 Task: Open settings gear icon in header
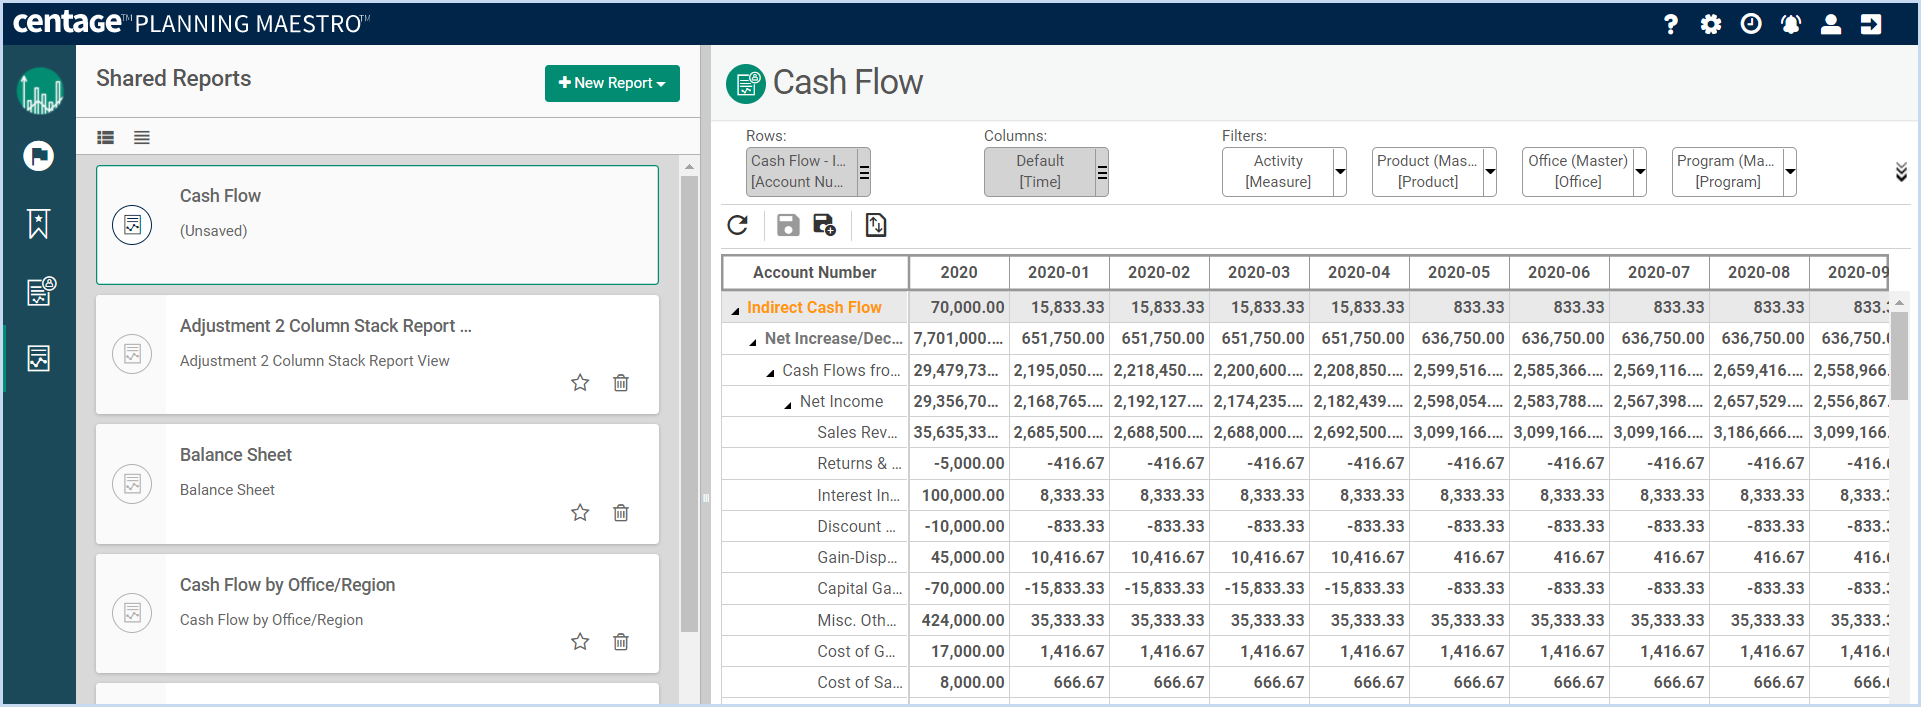pyautogui.click(x=1711, y=24)
